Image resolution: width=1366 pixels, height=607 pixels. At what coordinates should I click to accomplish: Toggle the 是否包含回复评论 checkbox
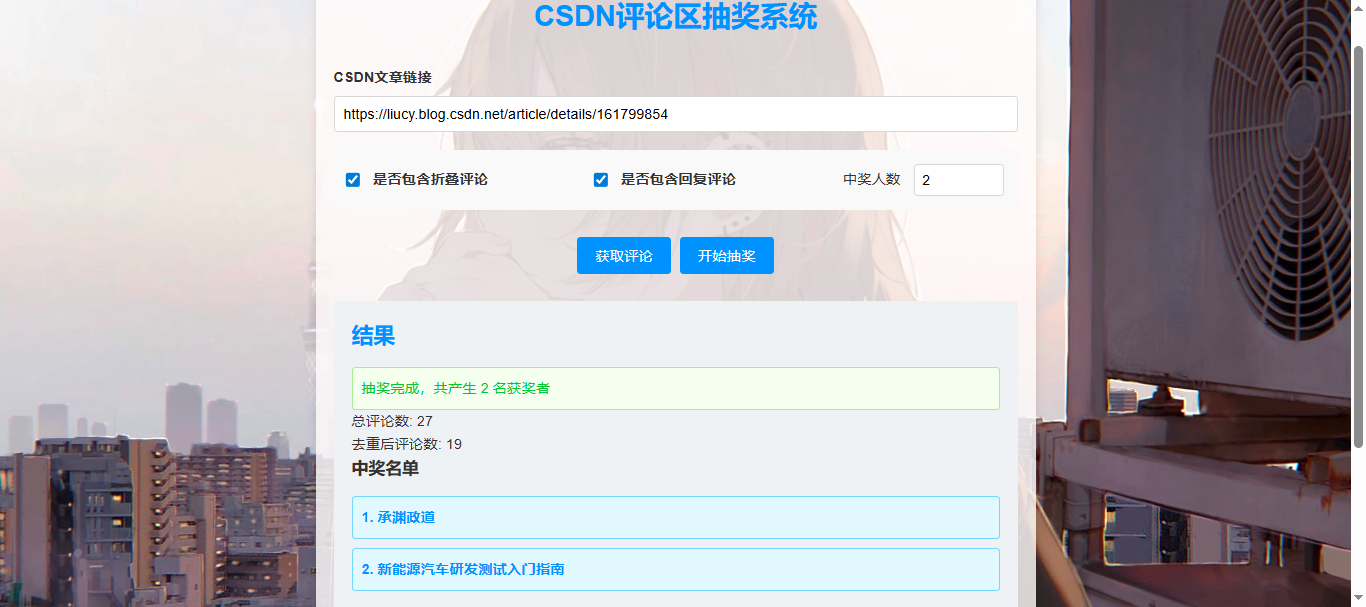601,180
